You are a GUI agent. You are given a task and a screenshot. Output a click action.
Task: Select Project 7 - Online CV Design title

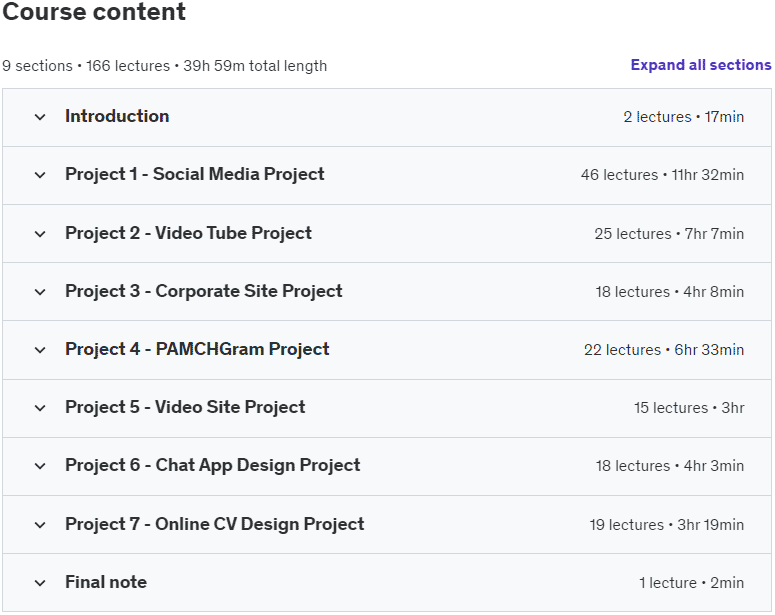pyautogui.click(x=215, y=524)
